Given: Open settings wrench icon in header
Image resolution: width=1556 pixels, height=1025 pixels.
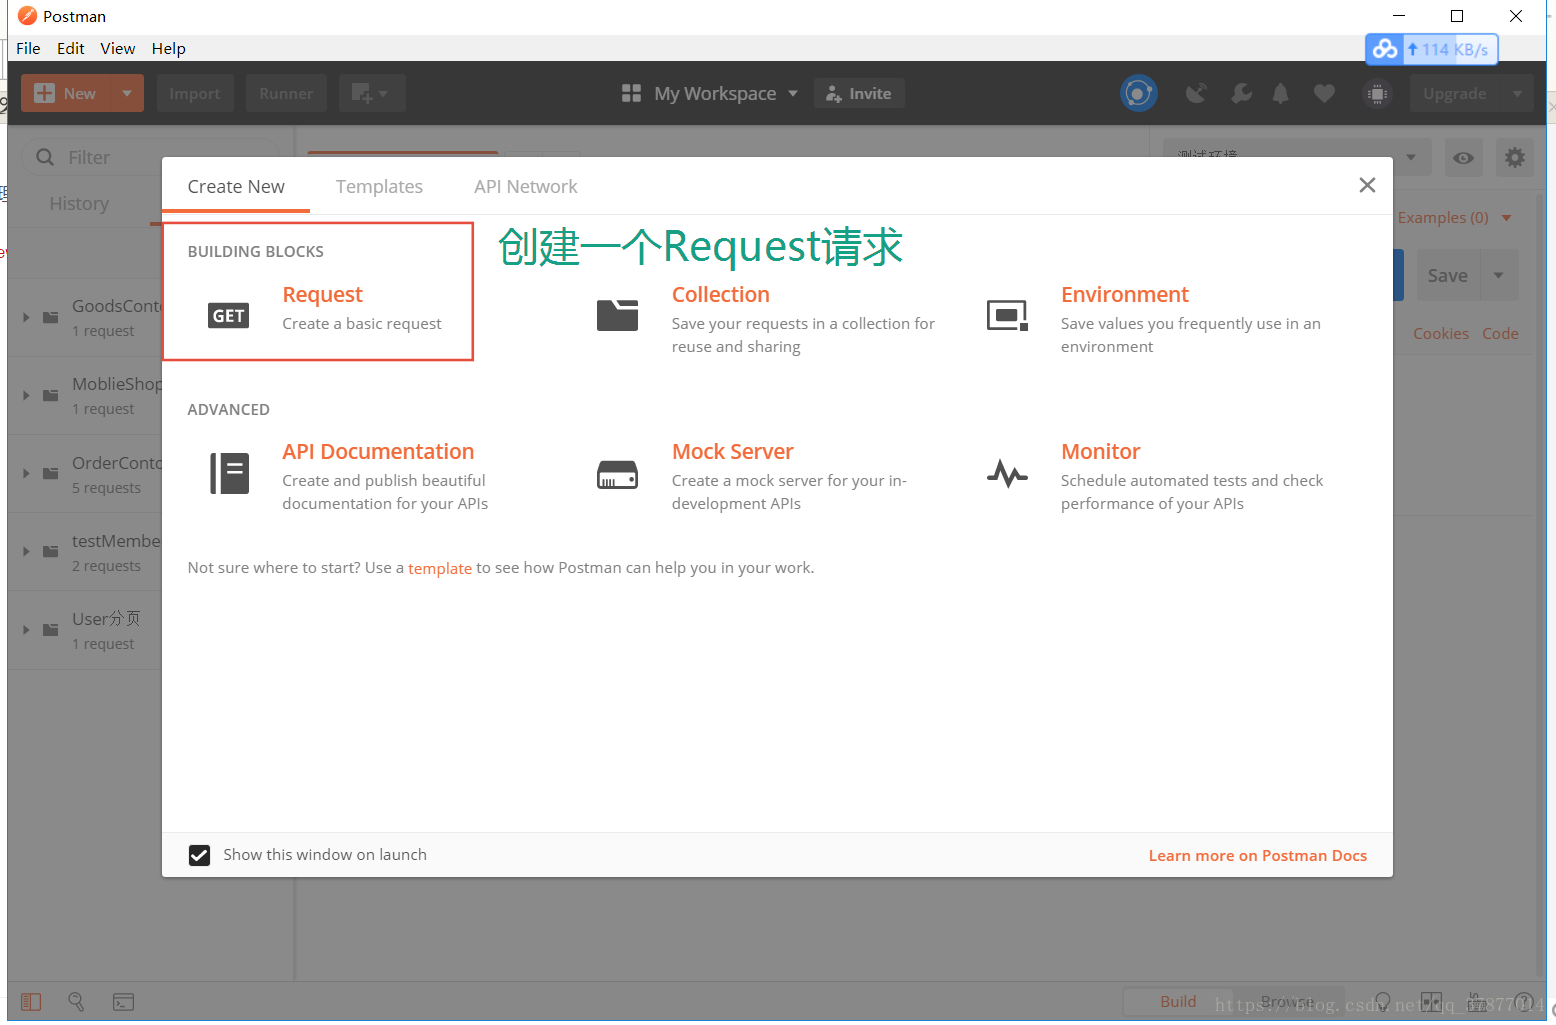Looking at the screenshot, I should tap(1241, 93).
